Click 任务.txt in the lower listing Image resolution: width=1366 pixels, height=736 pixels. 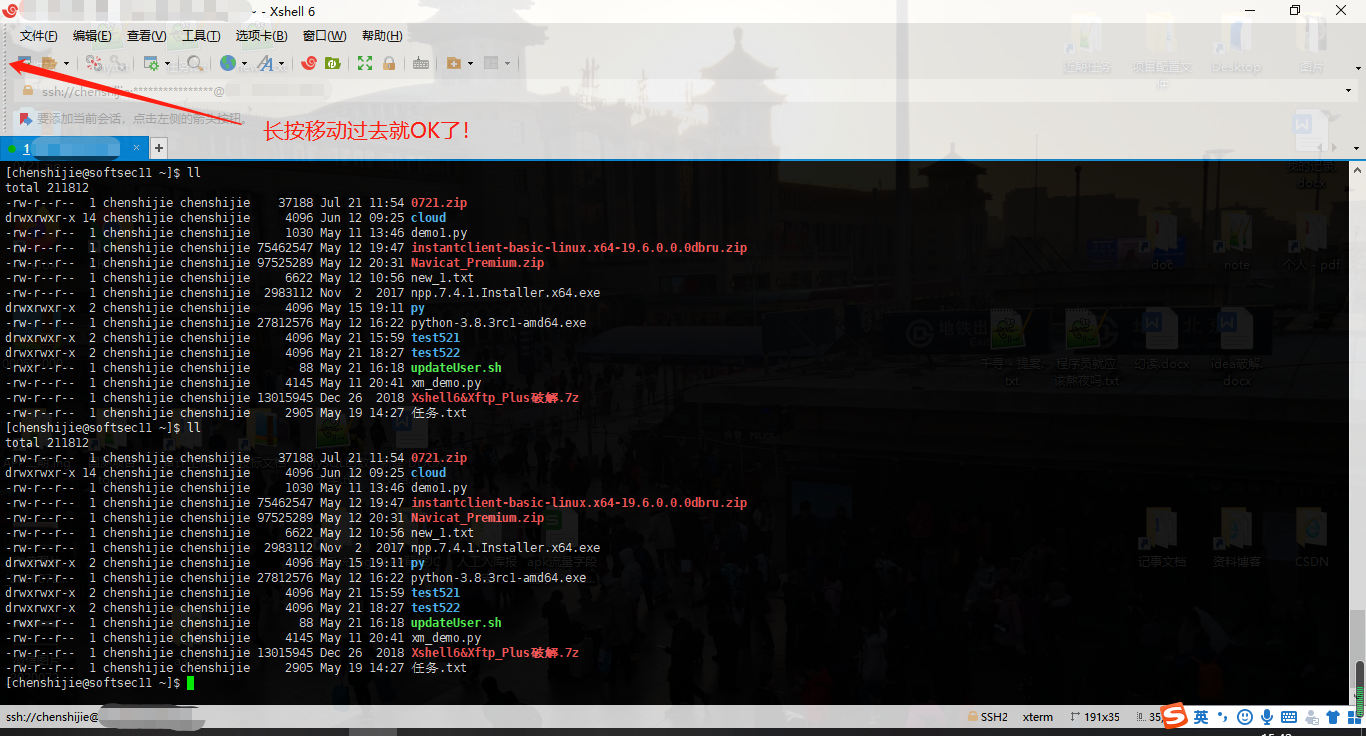click(x=439, y=668)
